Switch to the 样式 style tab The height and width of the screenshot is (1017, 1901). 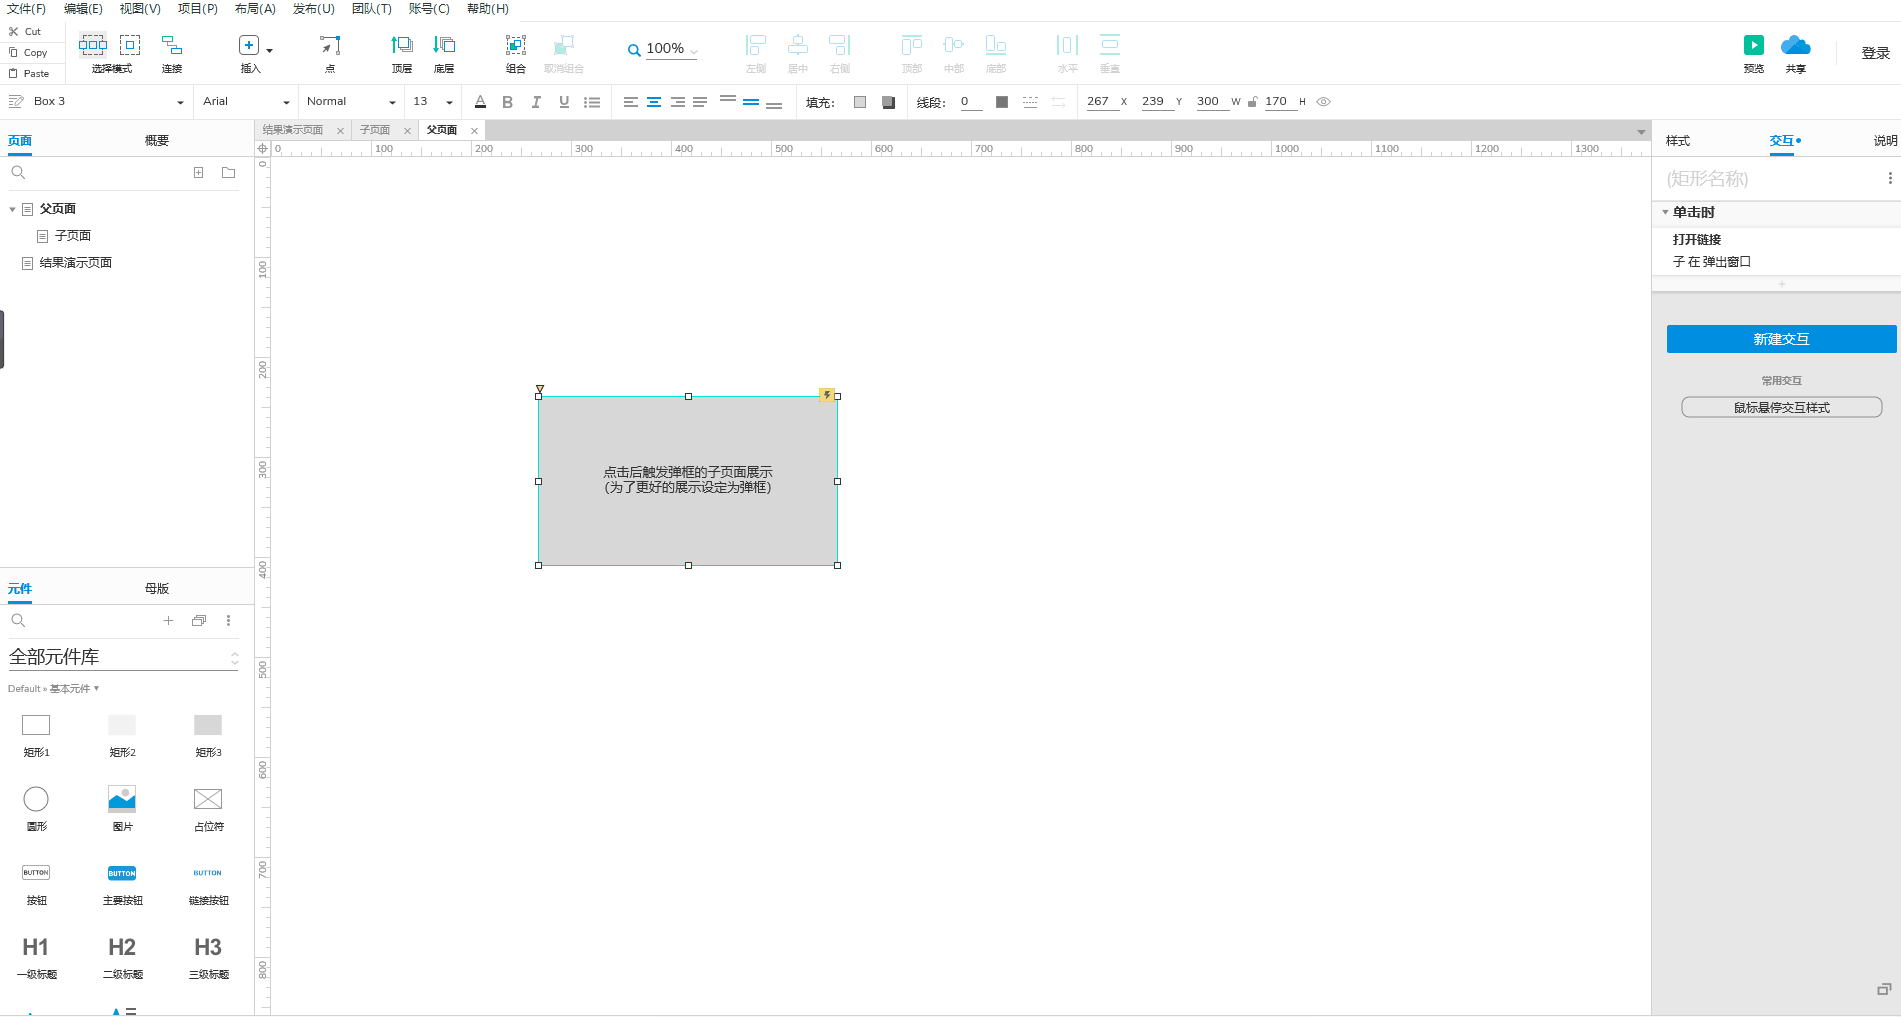click(x=1678, y=141)
